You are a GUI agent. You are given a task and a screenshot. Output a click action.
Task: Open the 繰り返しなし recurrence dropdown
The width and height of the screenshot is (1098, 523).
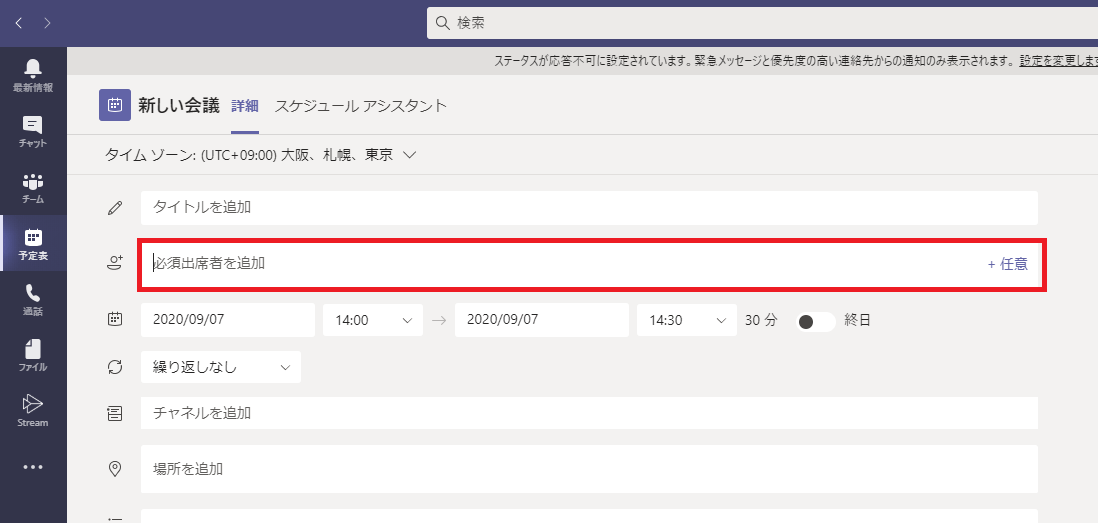221,367
